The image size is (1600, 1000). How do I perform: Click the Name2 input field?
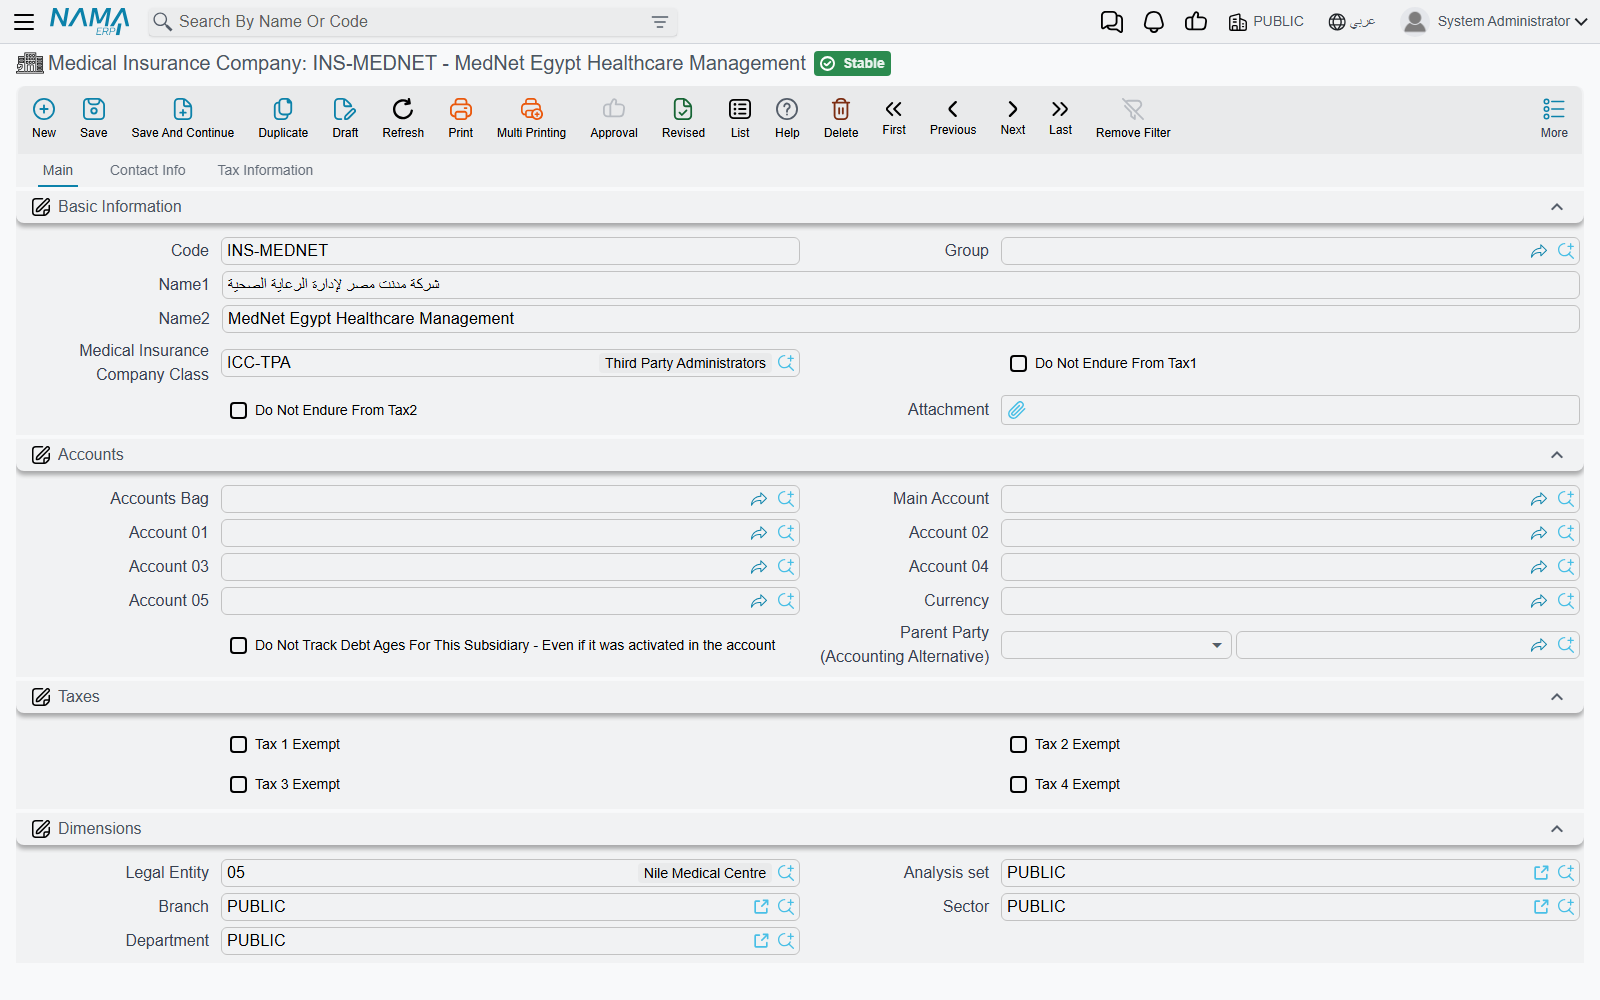(900, 319)
